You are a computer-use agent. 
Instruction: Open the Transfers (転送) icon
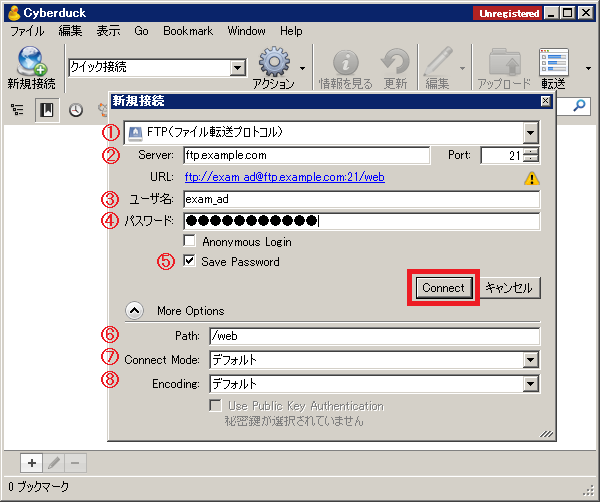pos(553,62)
